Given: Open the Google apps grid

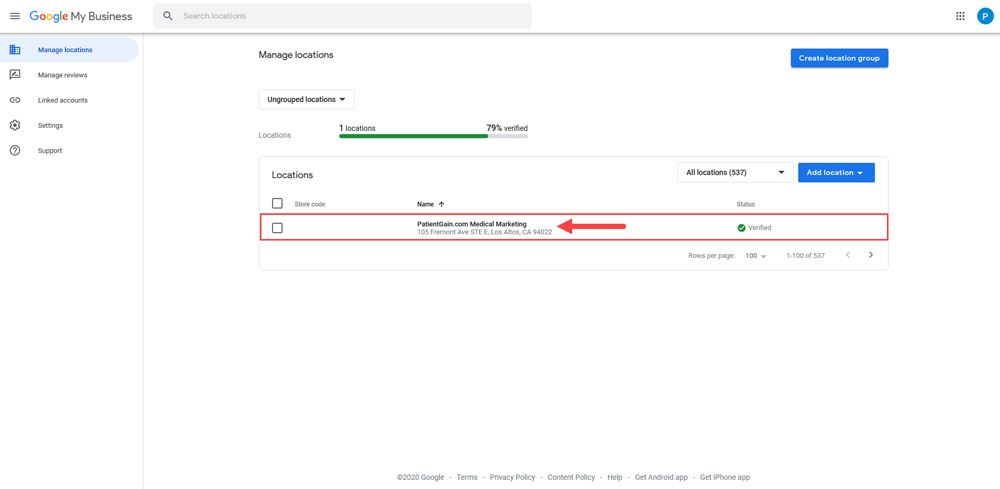Looking at the screenshot, I should click(x=960, y=16).
